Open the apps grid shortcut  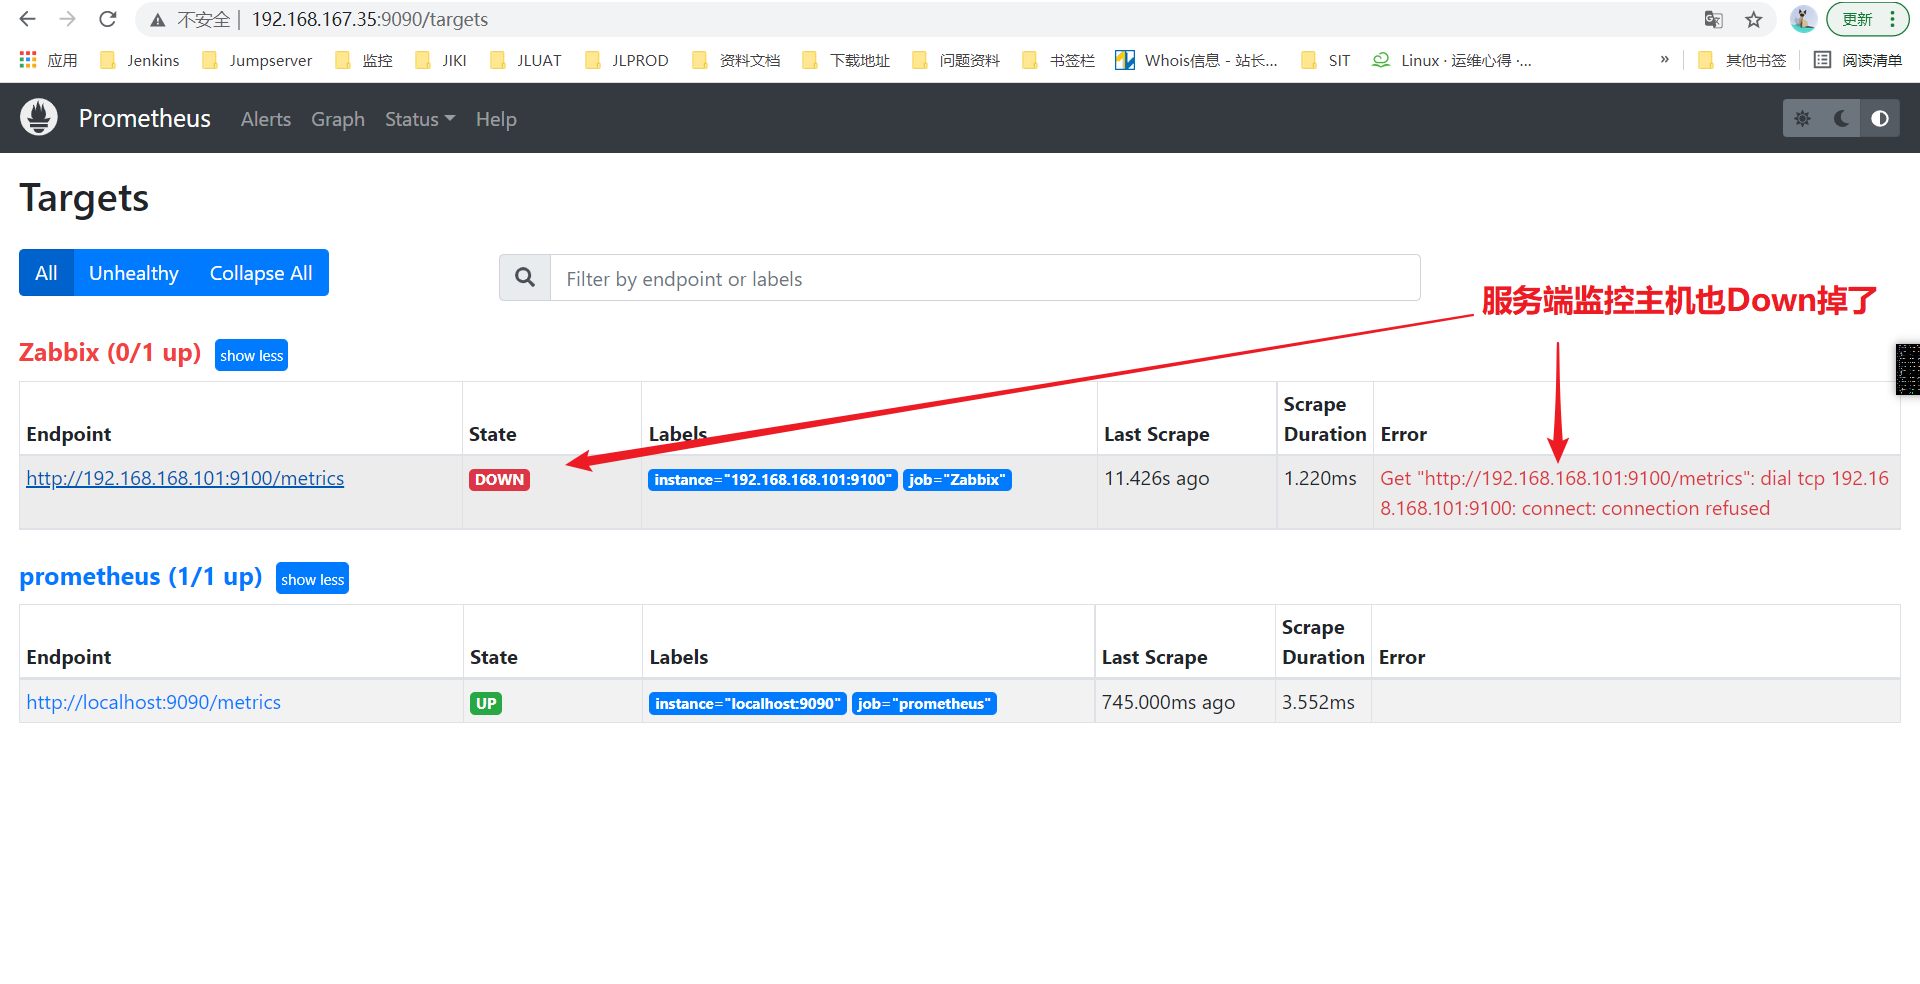click(x=48, y=60)
